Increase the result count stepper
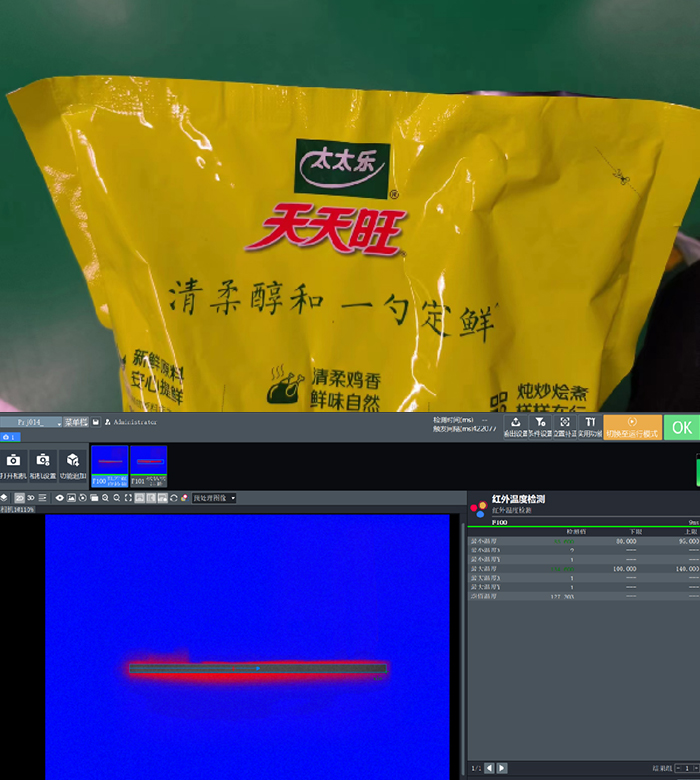The image size is (700, 780). click(696, 765)
